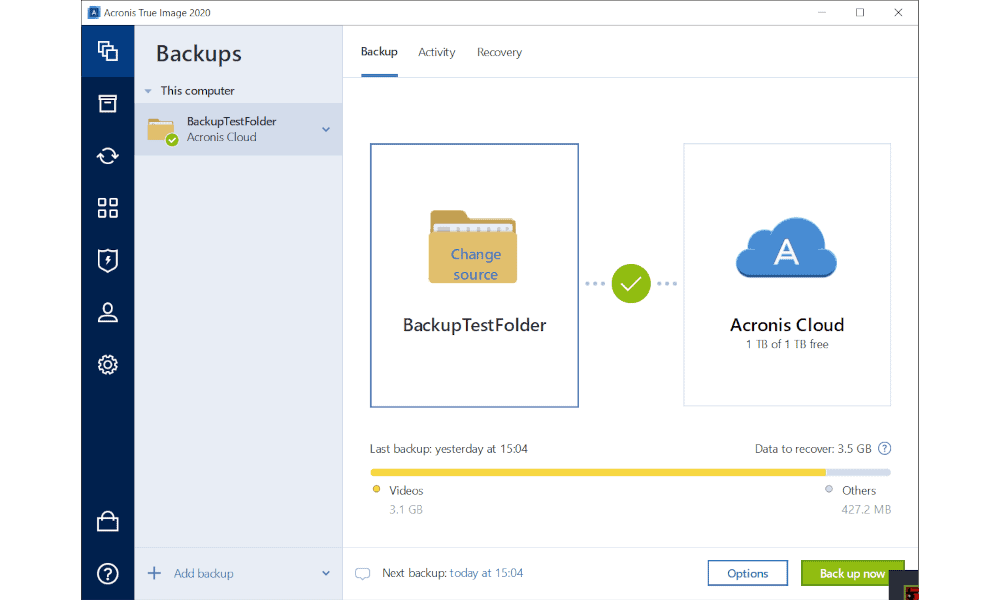
Task: Open the Acronis store bag icon
Action: tap(108, 521)
